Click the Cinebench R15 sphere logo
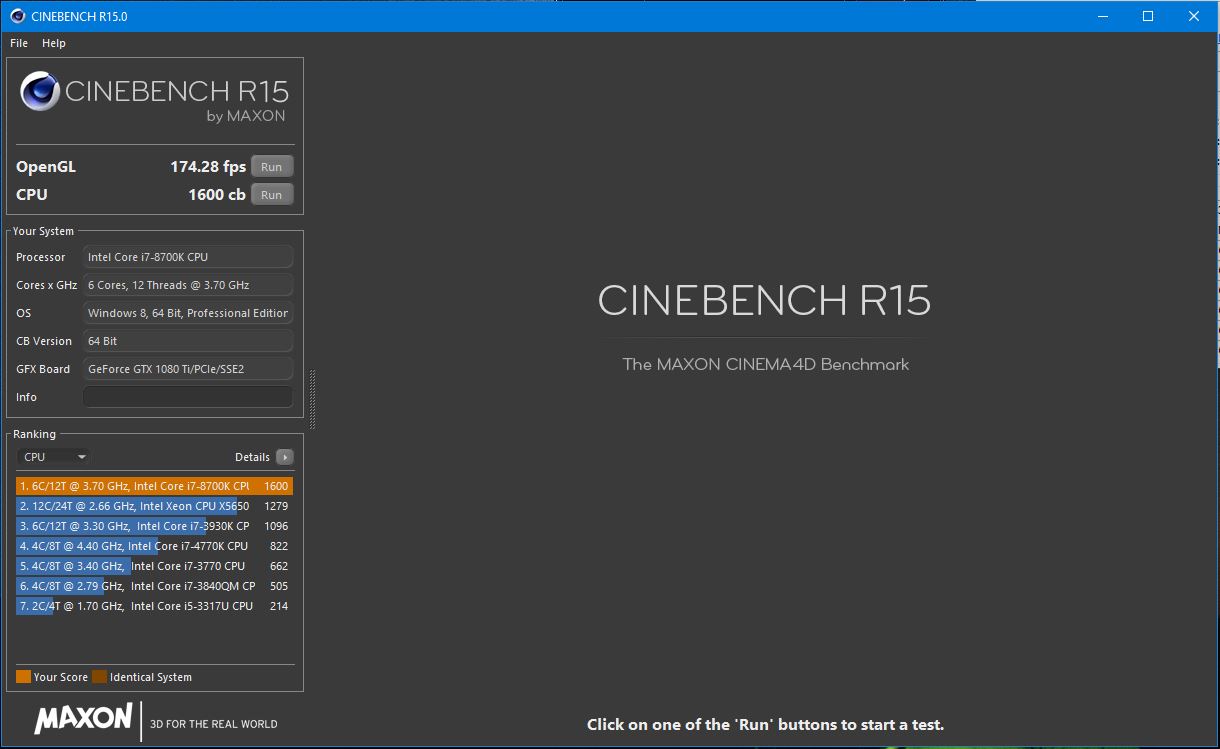 (x=40, y=92)
